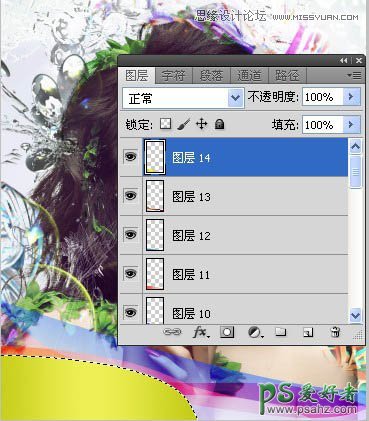
Task: Switch to the 通道 tab
Action: coord(249,76)
